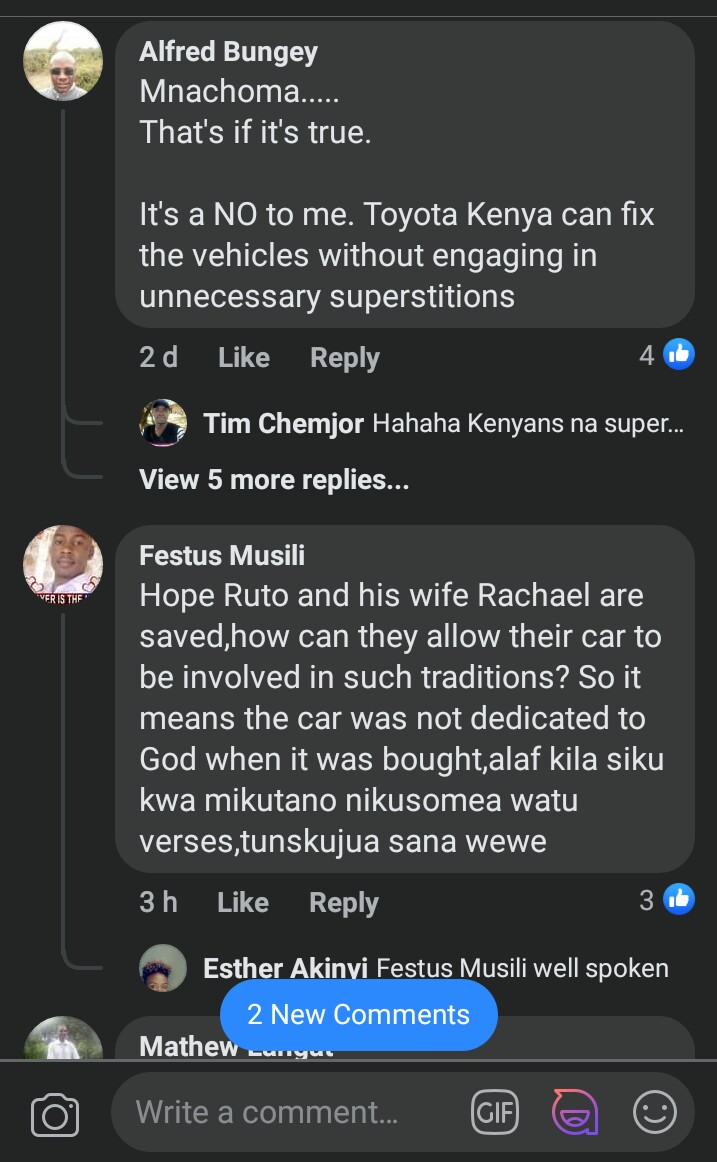717x1162 pixels.
Task: Open the GIF picker icon
Action: [495, 1112]
